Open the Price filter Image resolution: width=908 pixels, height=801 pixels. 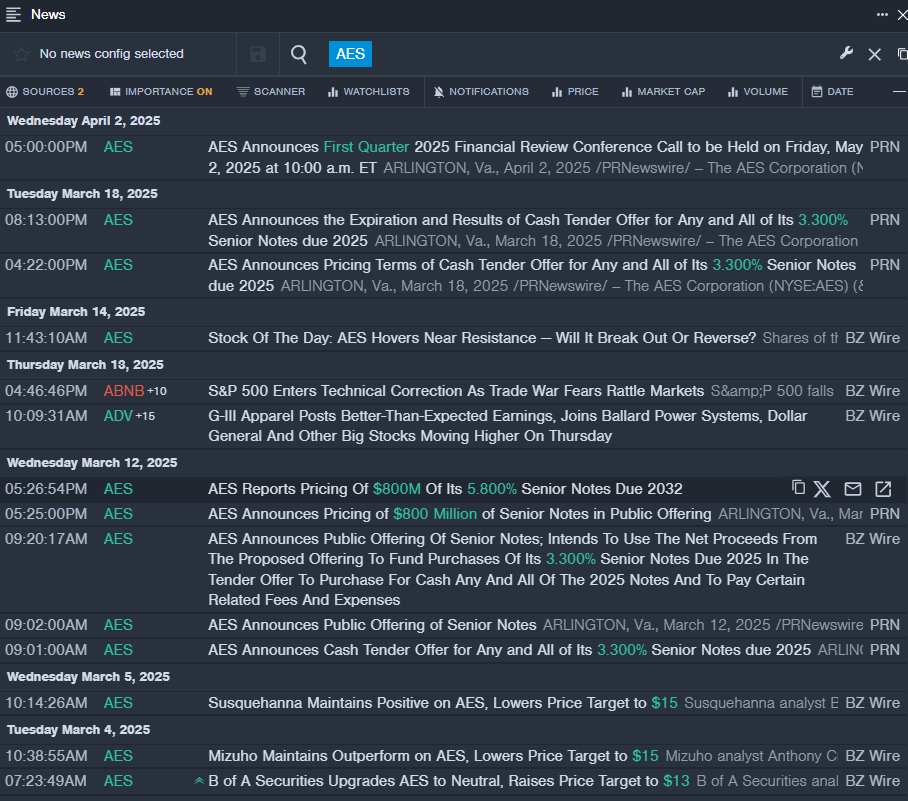tap(575, 92)
